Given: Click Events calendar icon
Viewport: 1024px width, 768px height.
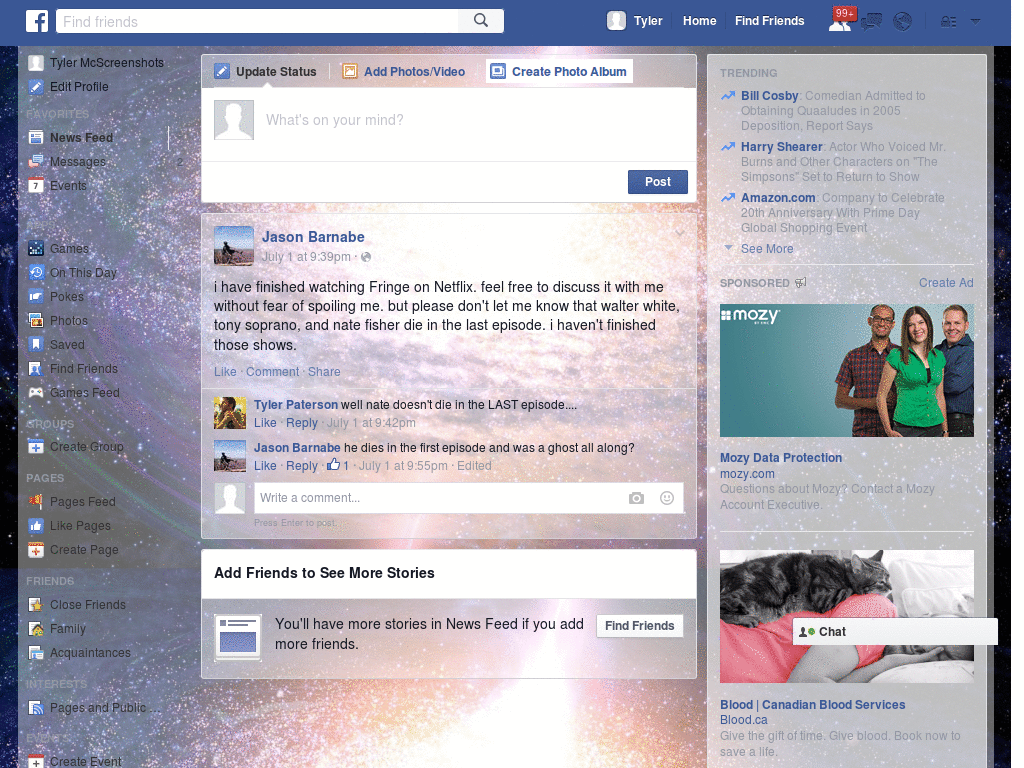Looking at the screenshot, I should coord(36,185).
